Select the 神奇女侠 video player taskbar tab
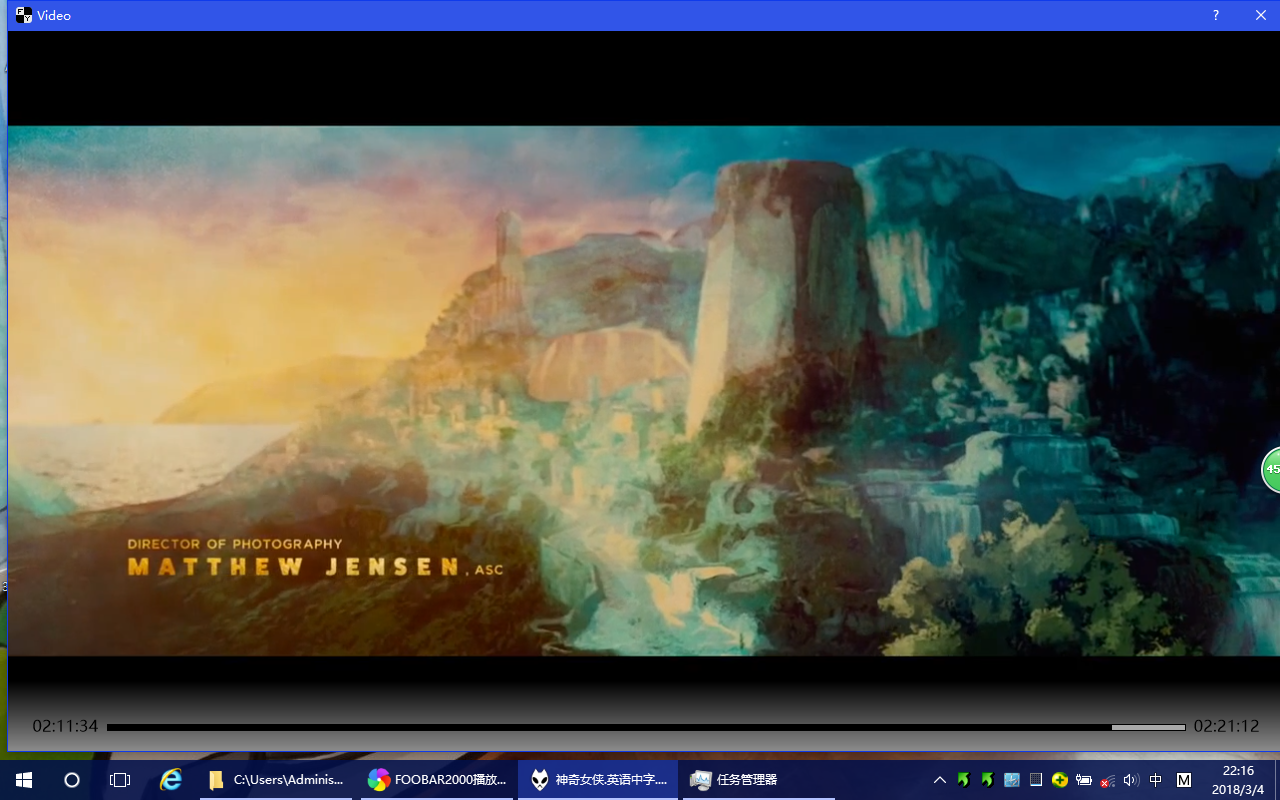1280x800 pixels. click(597, 779)
